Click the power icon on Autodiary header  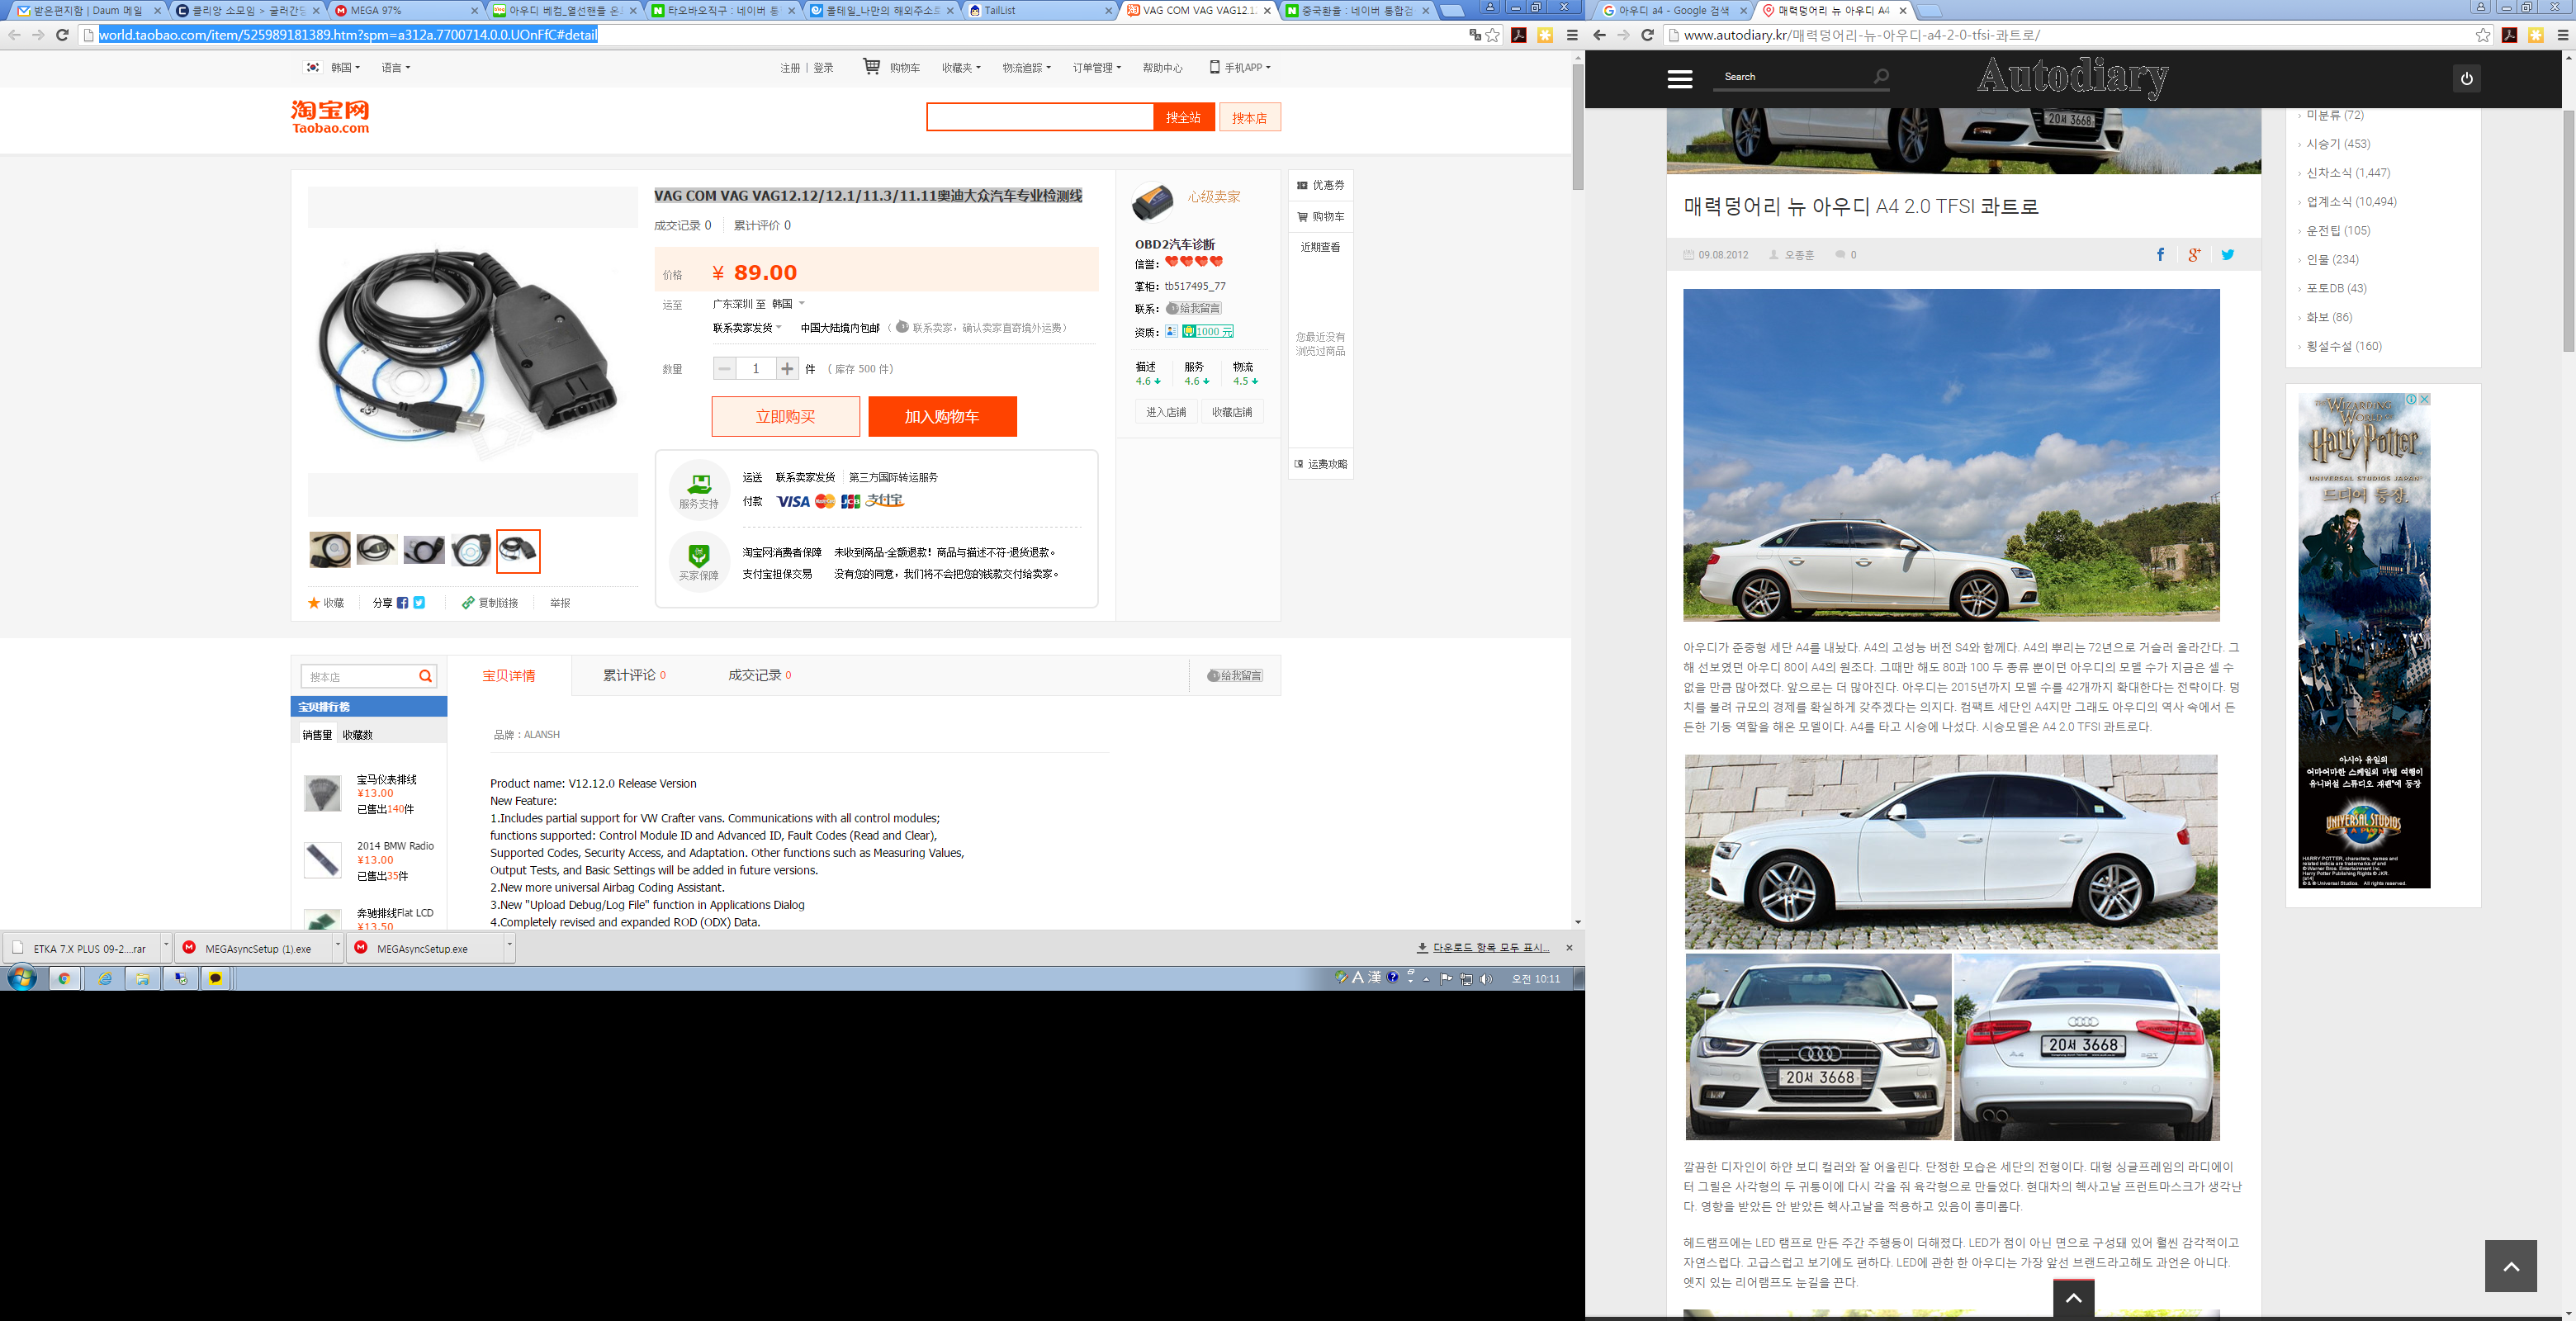(x=2466, y=79)
